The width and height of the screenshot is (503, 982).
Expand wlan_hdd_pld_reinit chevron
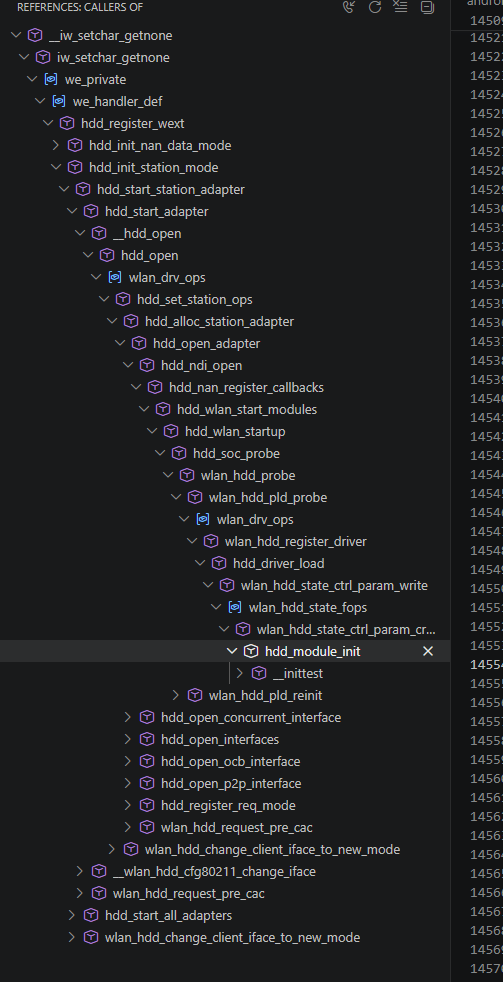pyautogui.click(x=175, y=695)
